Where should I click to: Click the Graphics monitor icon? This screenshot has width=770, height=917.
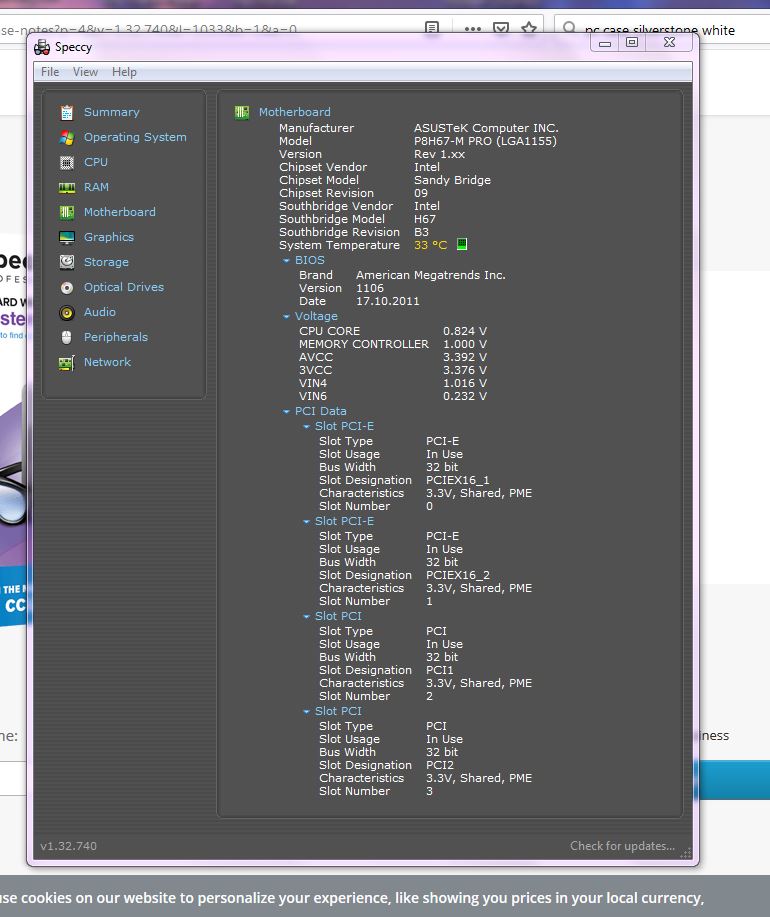[x=67, y=237]
